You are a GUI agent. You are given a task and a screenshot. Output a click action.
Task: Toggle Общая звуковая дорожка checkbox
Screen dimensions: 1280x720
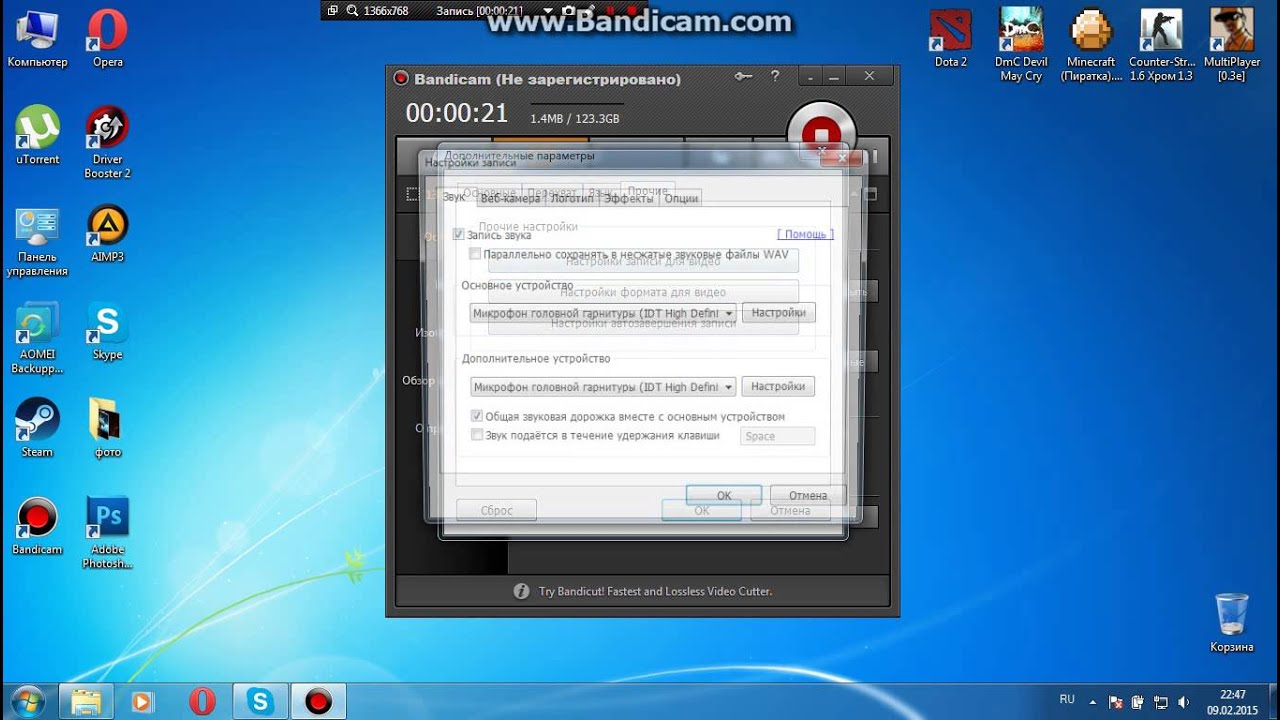(x=477, y=416)
